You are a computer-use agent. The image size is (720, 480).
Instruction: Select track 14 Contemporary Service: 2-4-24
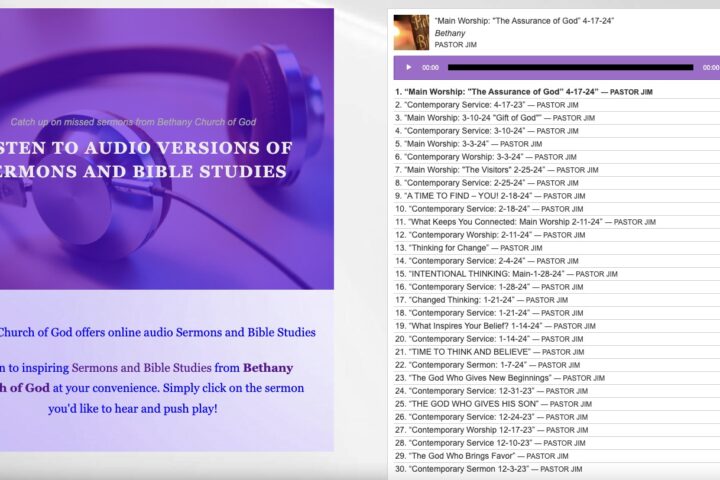coord(557,261)
